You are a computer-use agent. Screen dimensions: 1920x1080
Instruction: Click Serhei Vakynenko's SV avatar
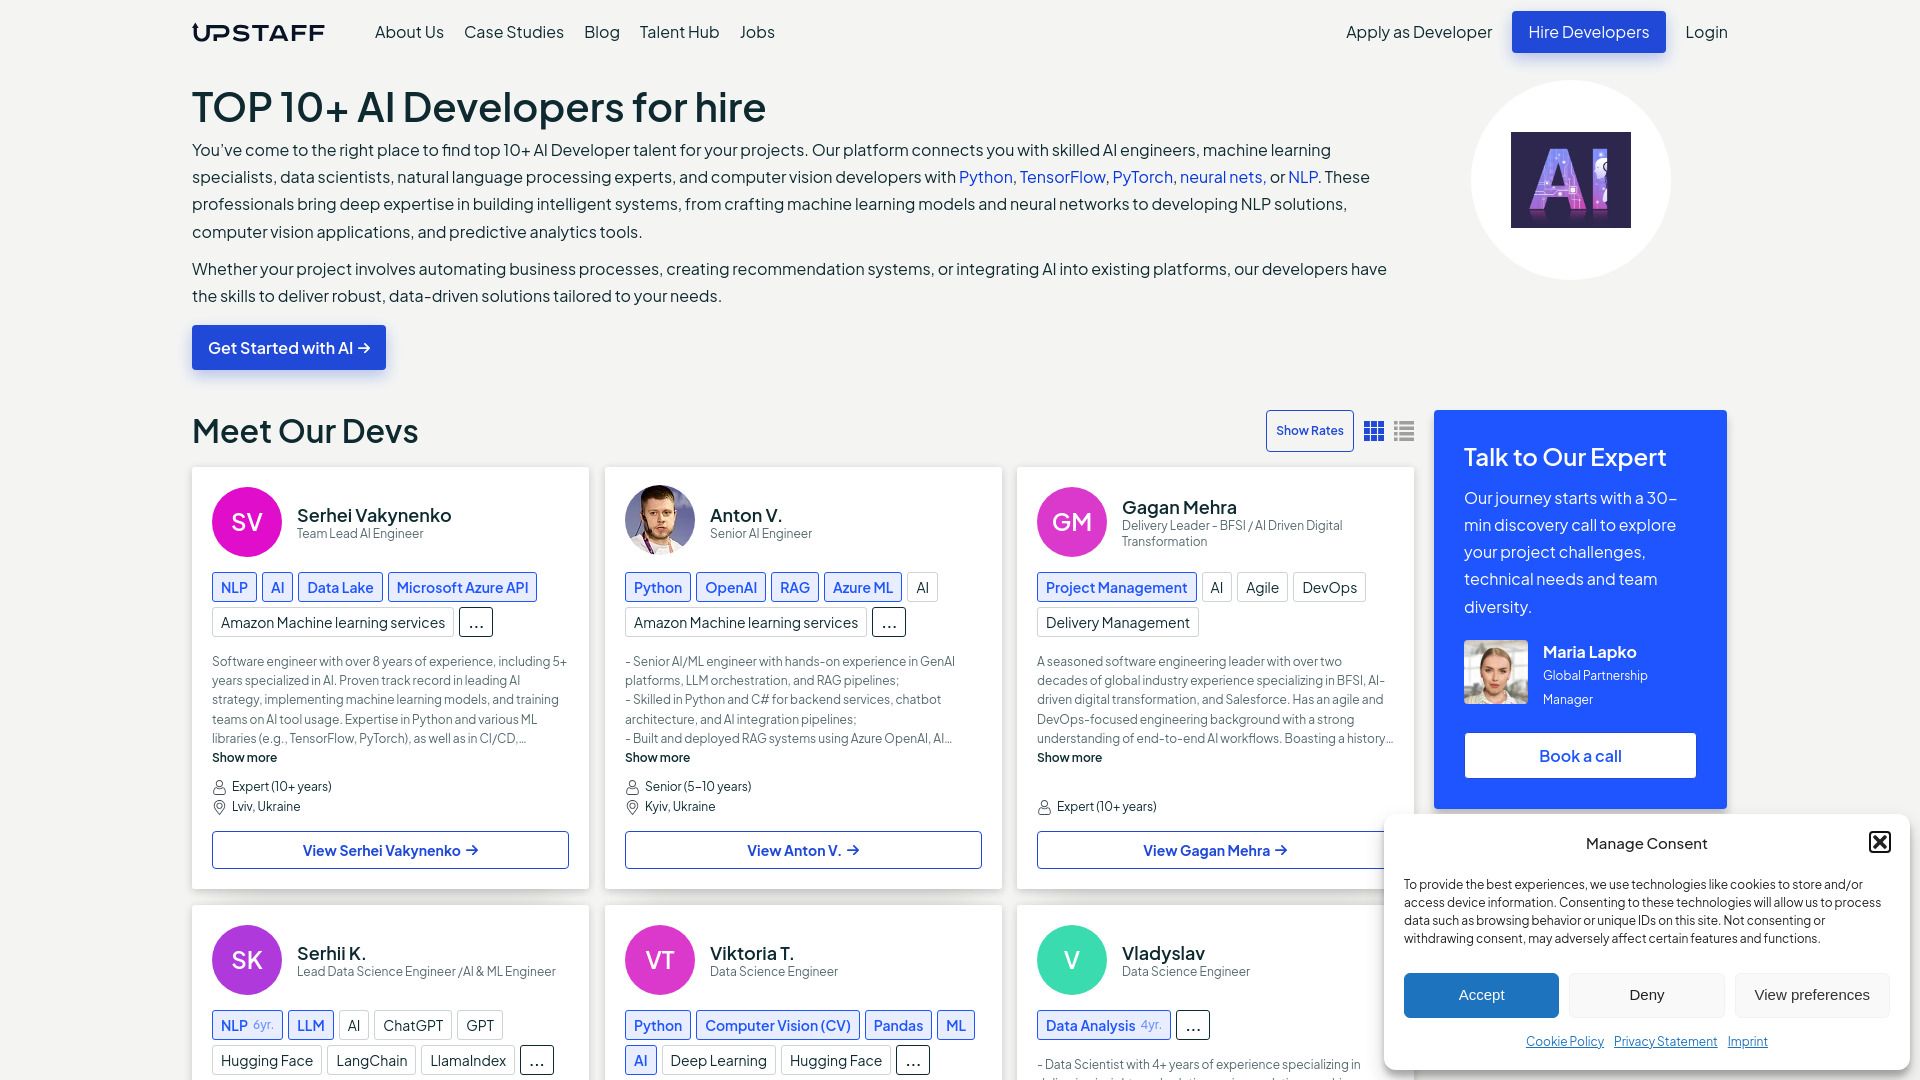coord(246,521)
